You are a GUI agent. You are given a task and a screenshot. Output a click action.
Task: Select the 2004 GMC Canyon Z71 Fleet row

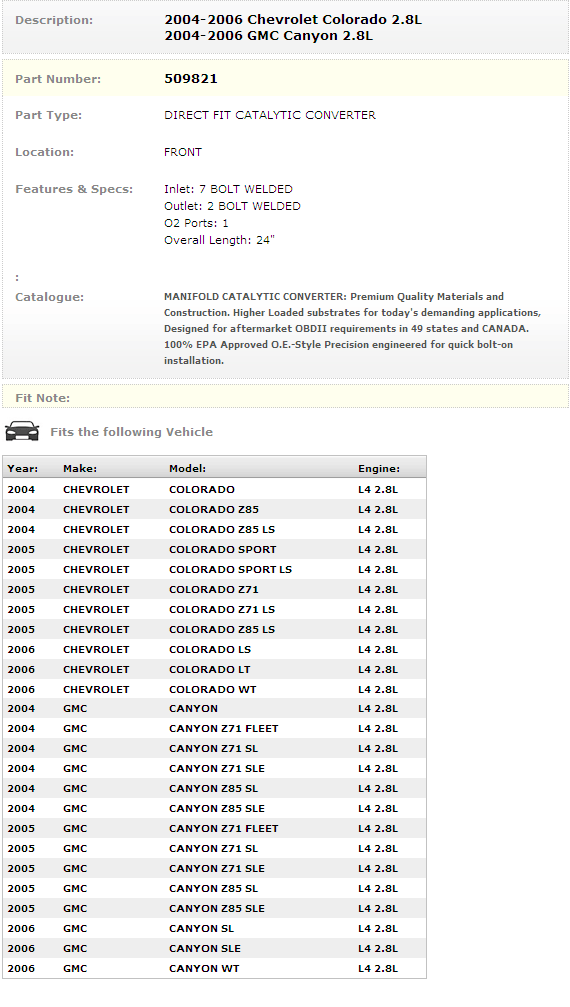(214, 728)
